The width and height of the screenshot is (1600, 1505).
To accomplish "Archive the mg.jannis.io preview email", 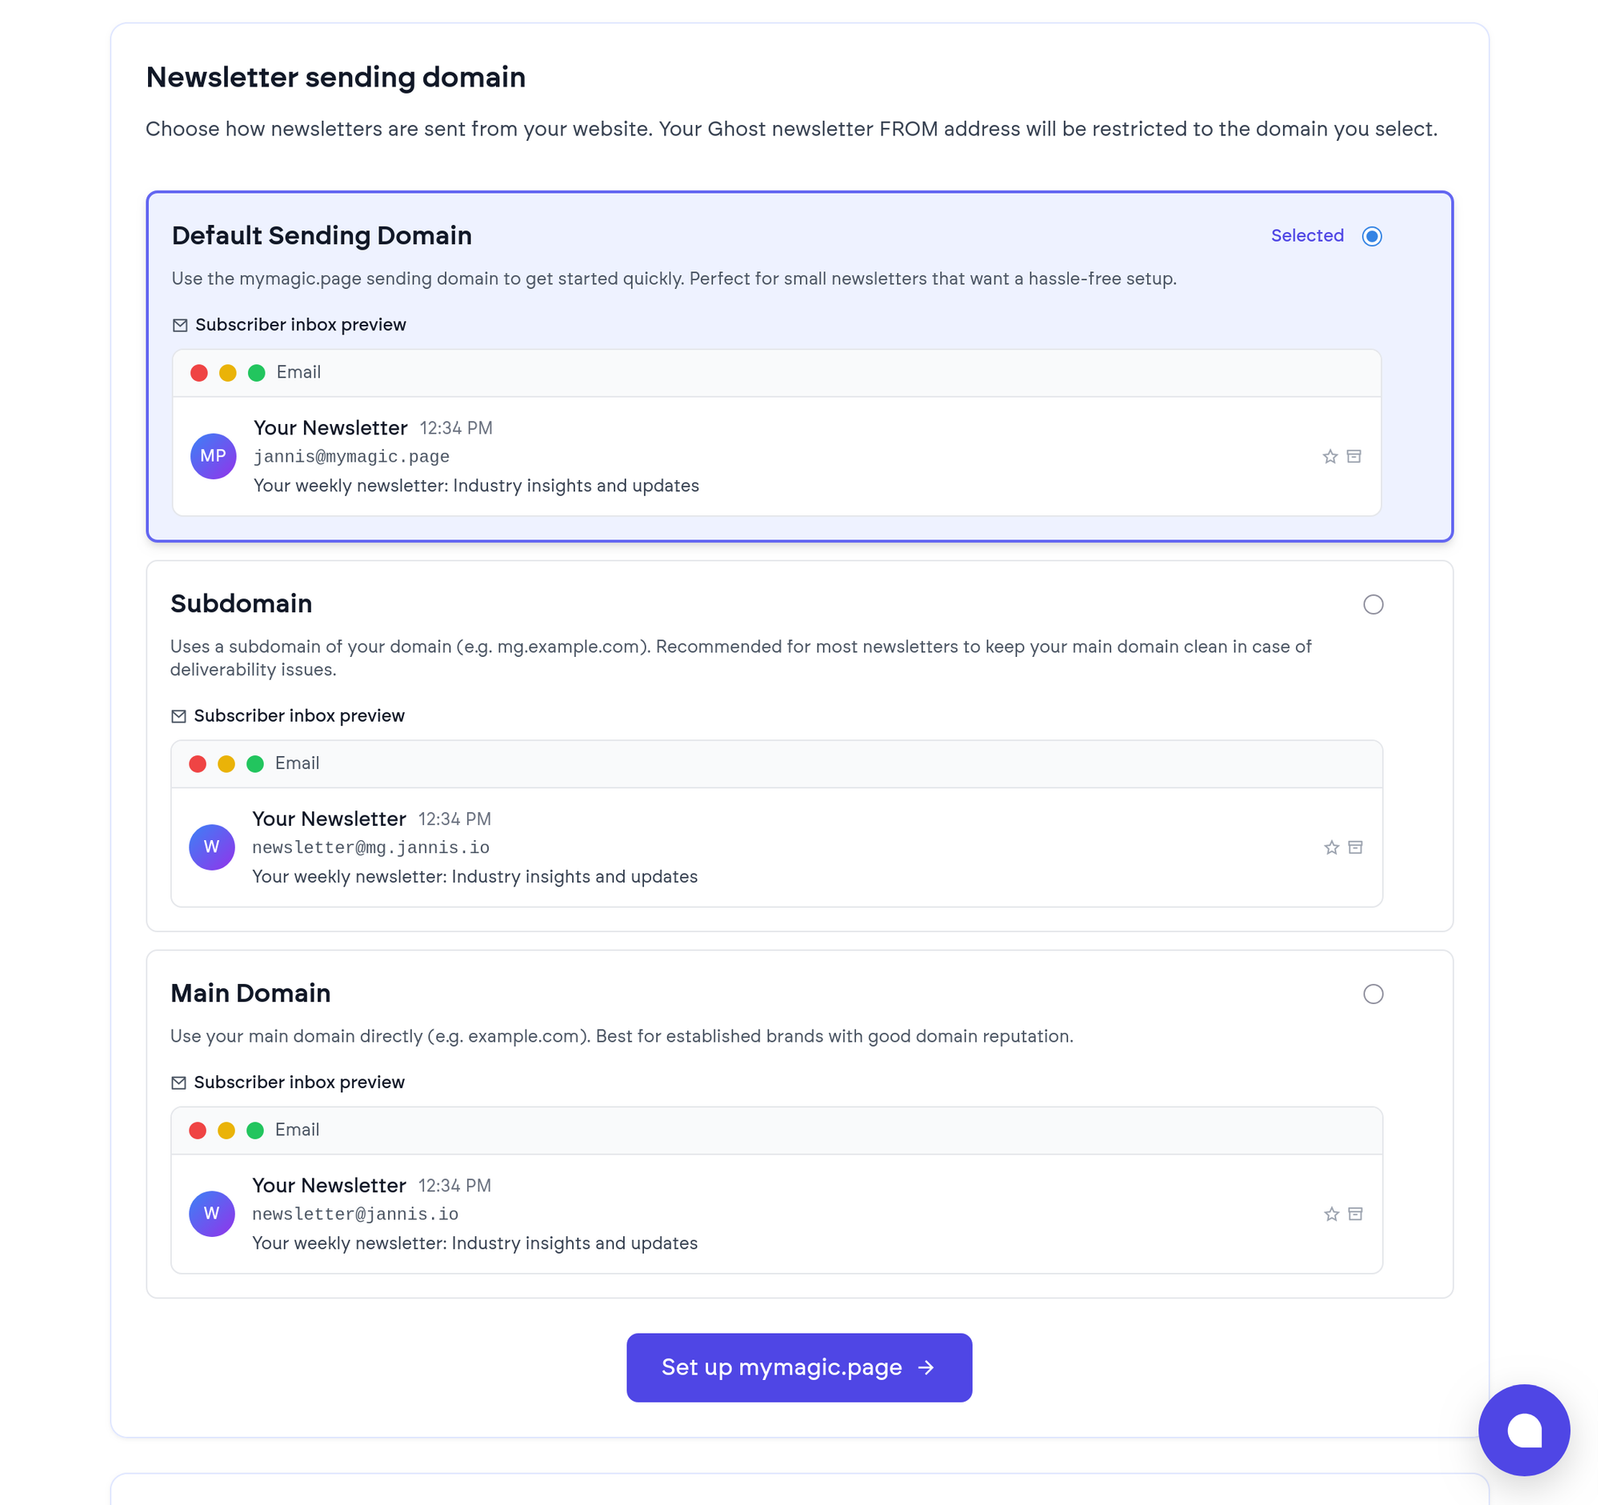I will (x=1355, y=847).
